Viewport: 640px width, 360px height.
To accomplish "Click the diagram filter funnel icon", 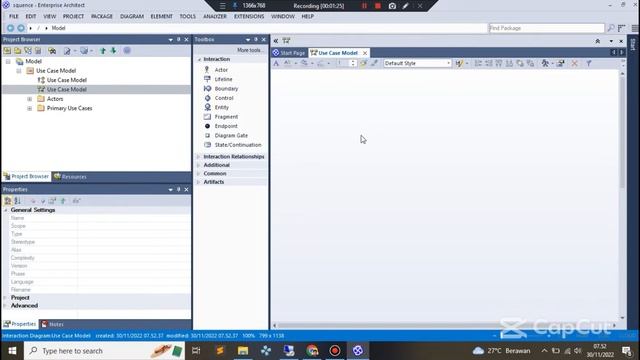I will tap(589, 63).
